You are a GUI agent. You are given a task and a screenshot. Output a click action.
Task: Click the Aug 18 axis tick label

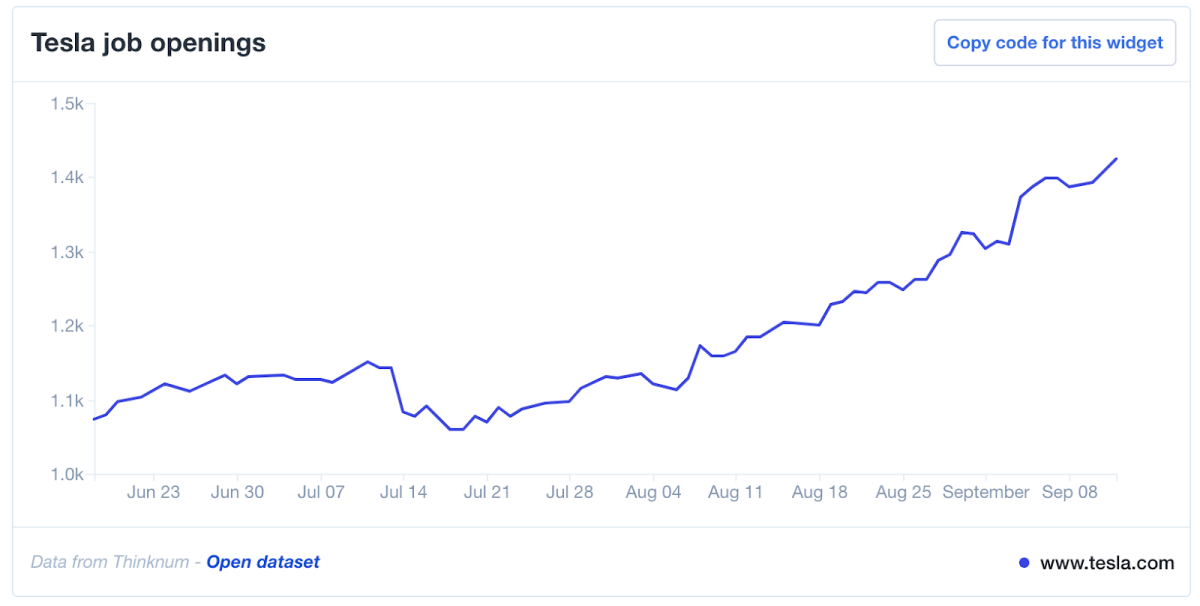coord(819,492)
